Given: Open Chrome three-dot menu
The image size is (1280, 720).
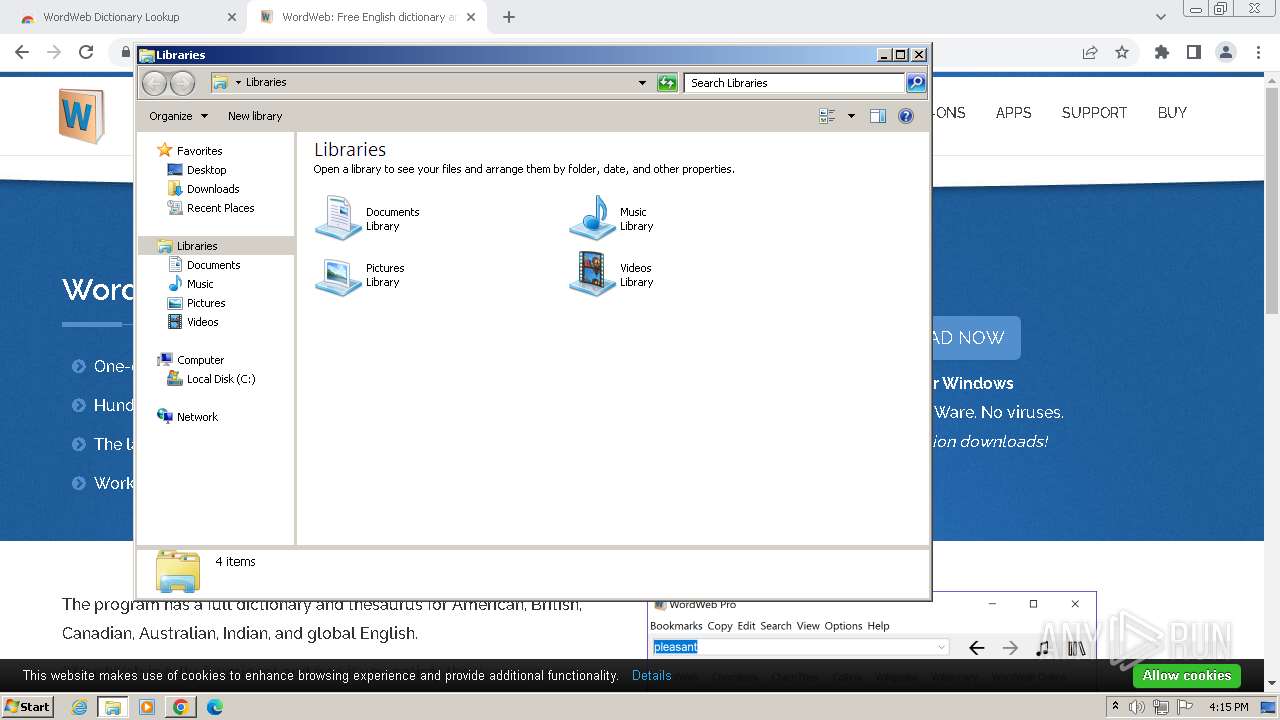Looking at the screenshot, I should [x=1259, y=52].
